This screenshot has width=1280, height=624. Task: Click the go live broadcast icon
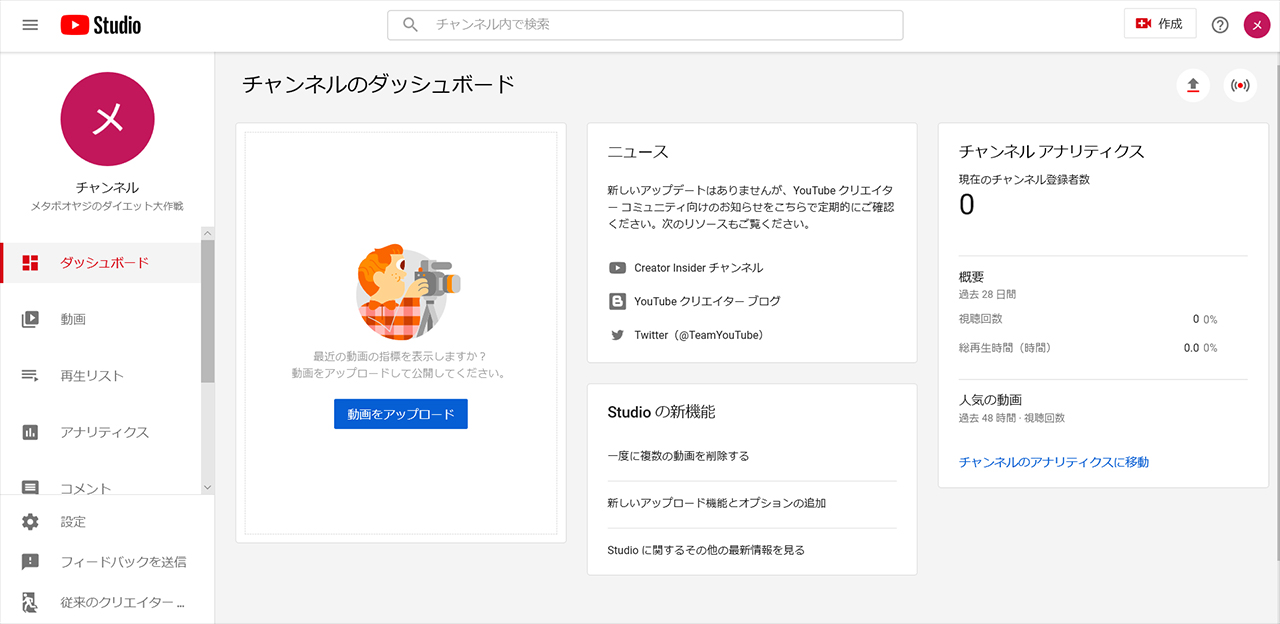pos(1241,86)
